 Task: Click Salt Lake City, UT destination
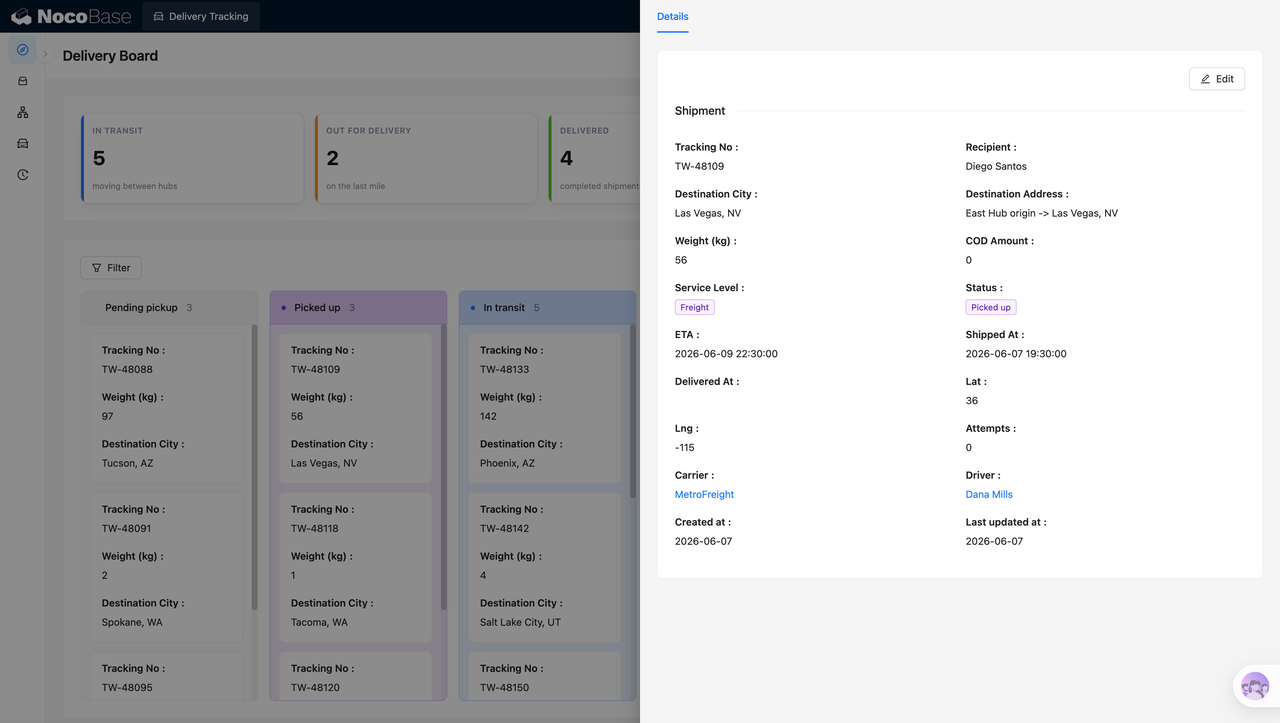[520, 622]
